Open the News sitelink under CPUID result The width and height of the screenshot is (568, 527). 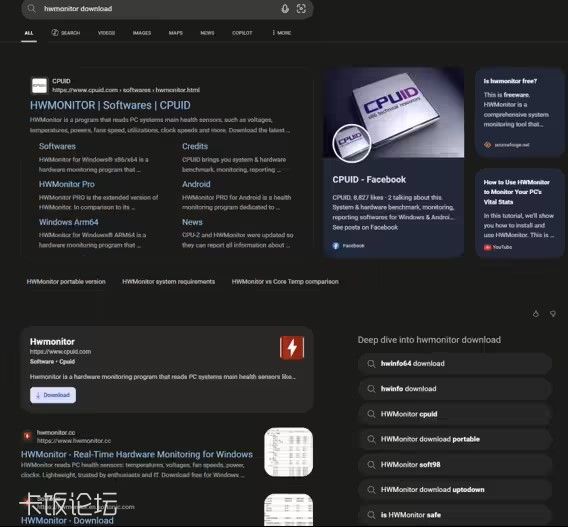(192, 222)
